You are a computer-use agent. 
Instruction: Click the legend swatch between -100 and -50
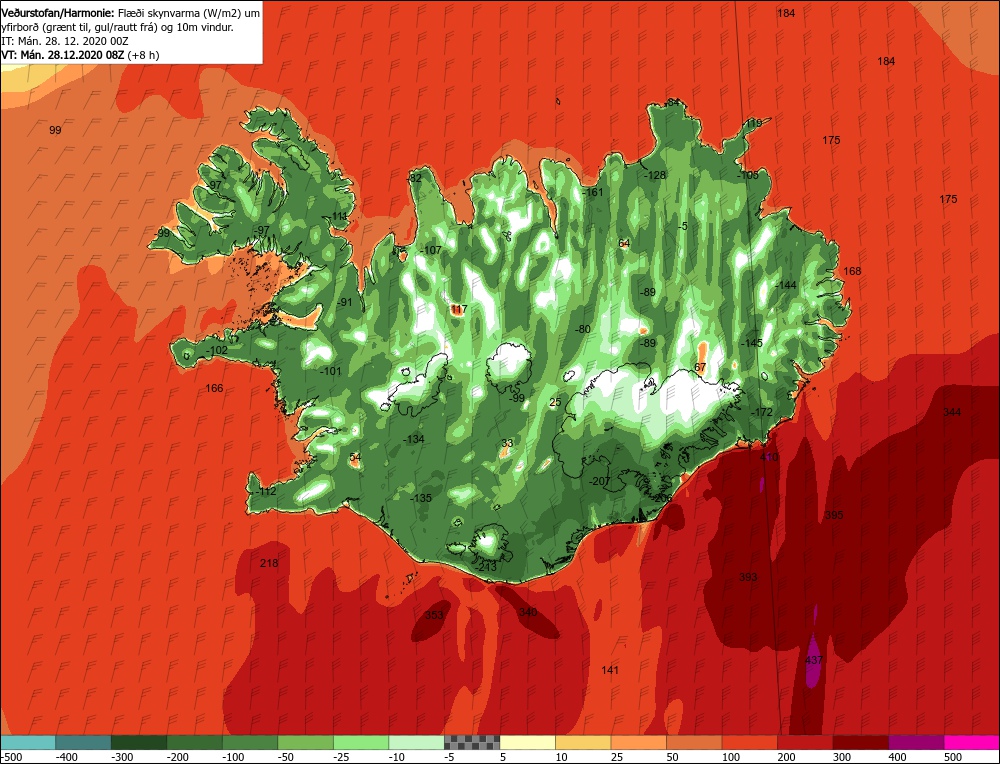250,742
